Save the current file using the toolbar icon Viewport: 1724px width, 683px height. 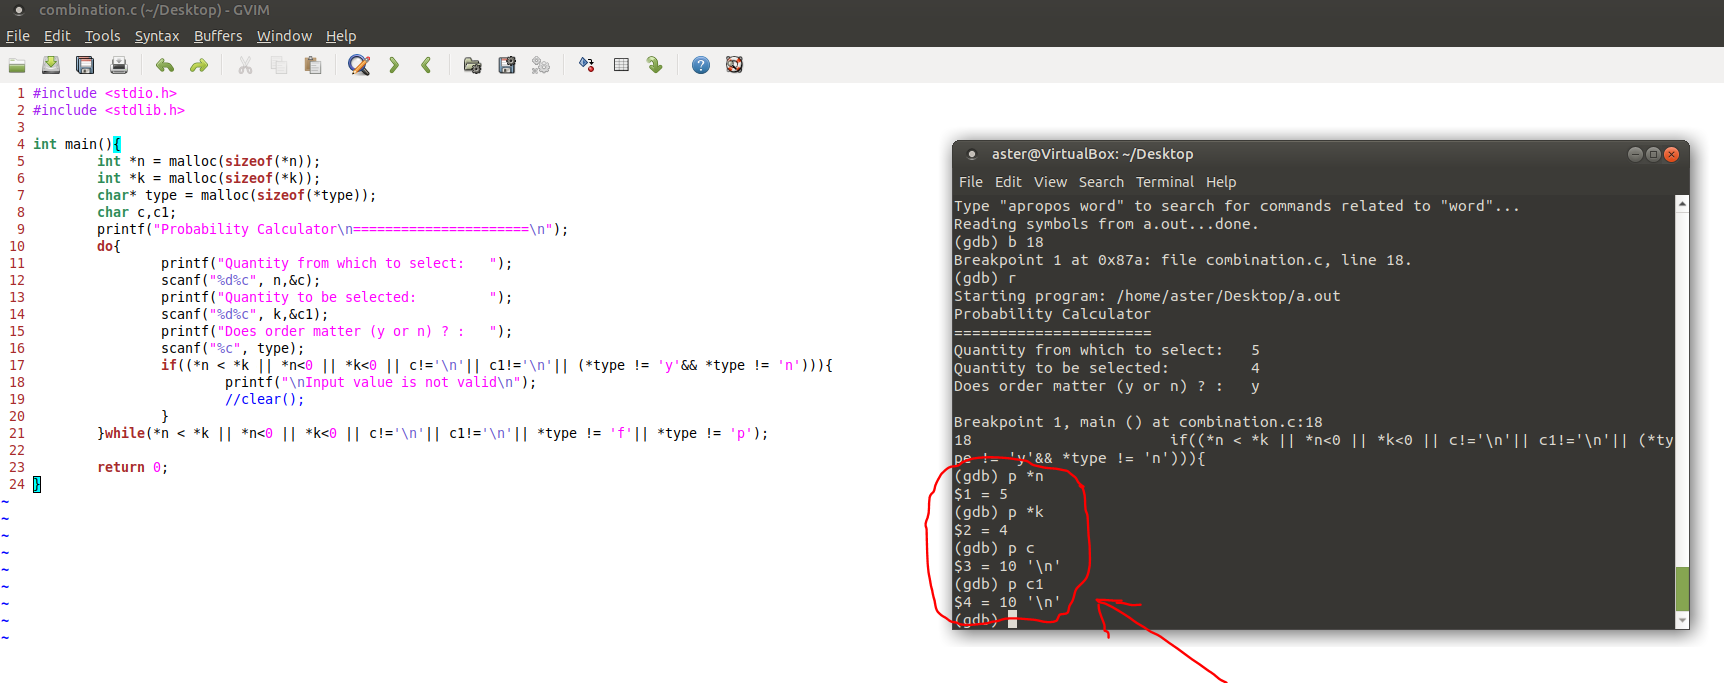point(51,65)
